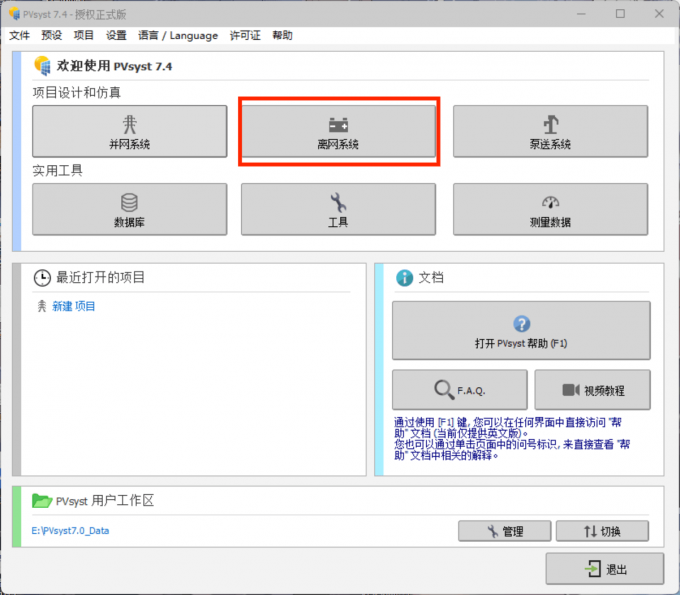Open the 许可证 license menu
The height and width of the screenshot is (595, 680).
[245, 35]
